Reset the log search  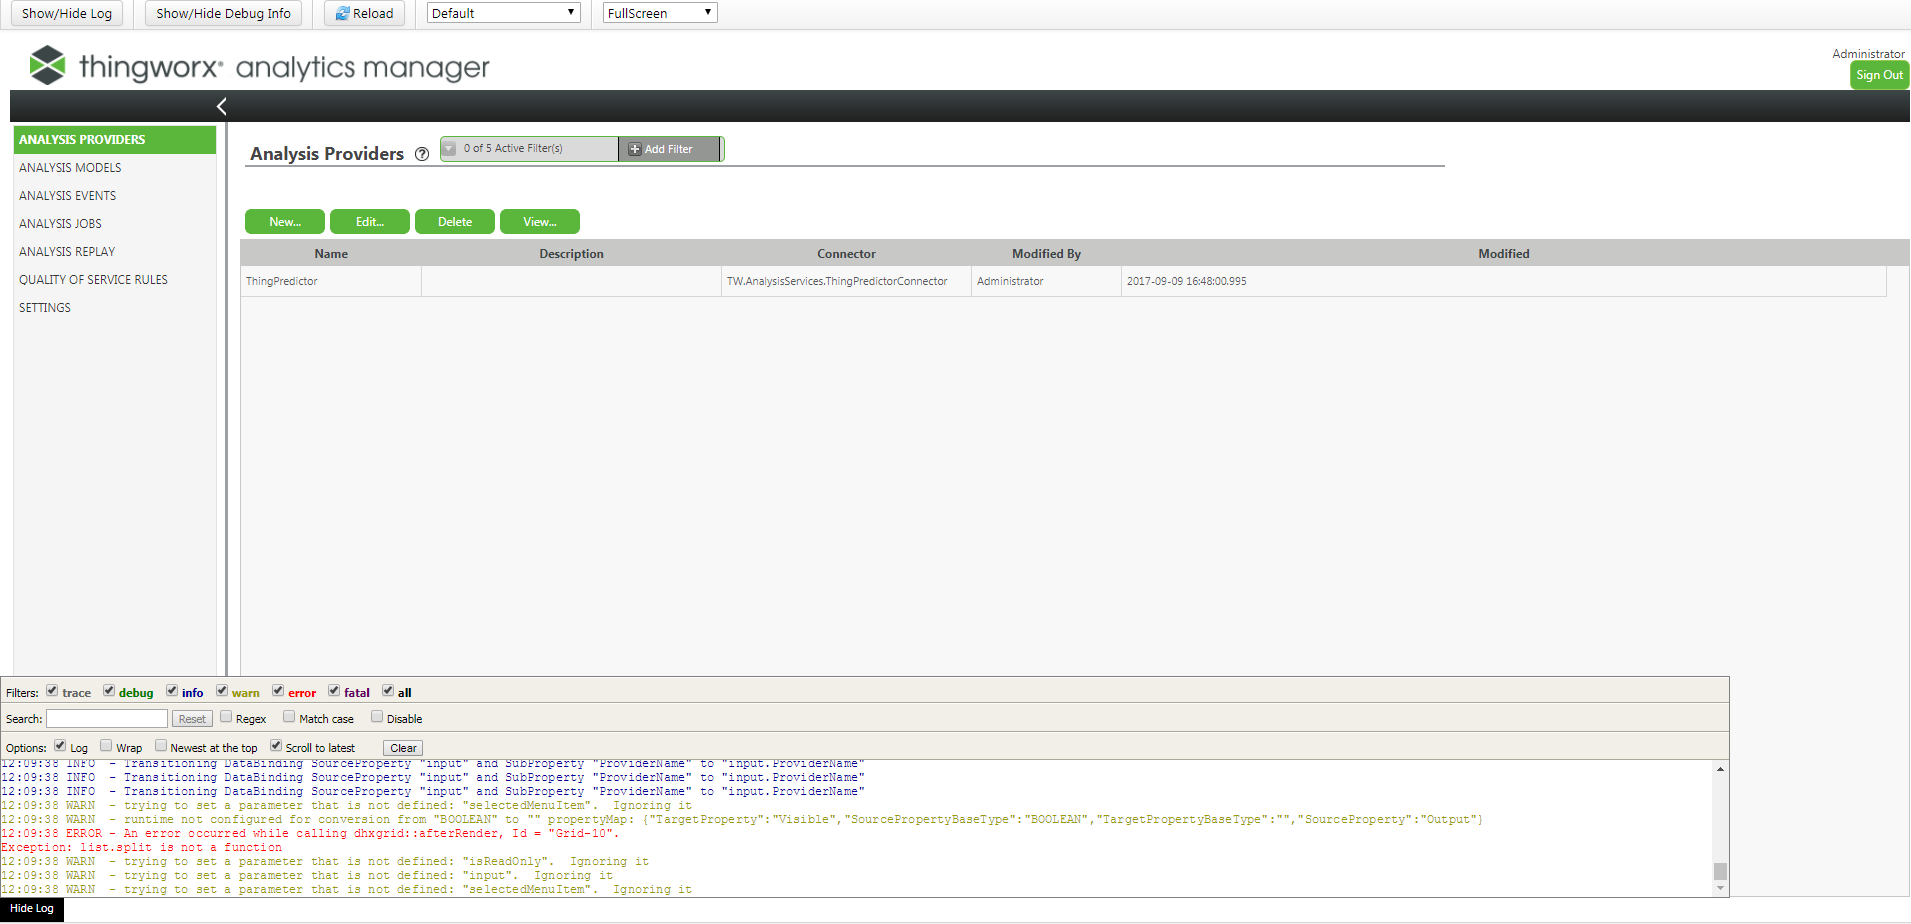192,719
